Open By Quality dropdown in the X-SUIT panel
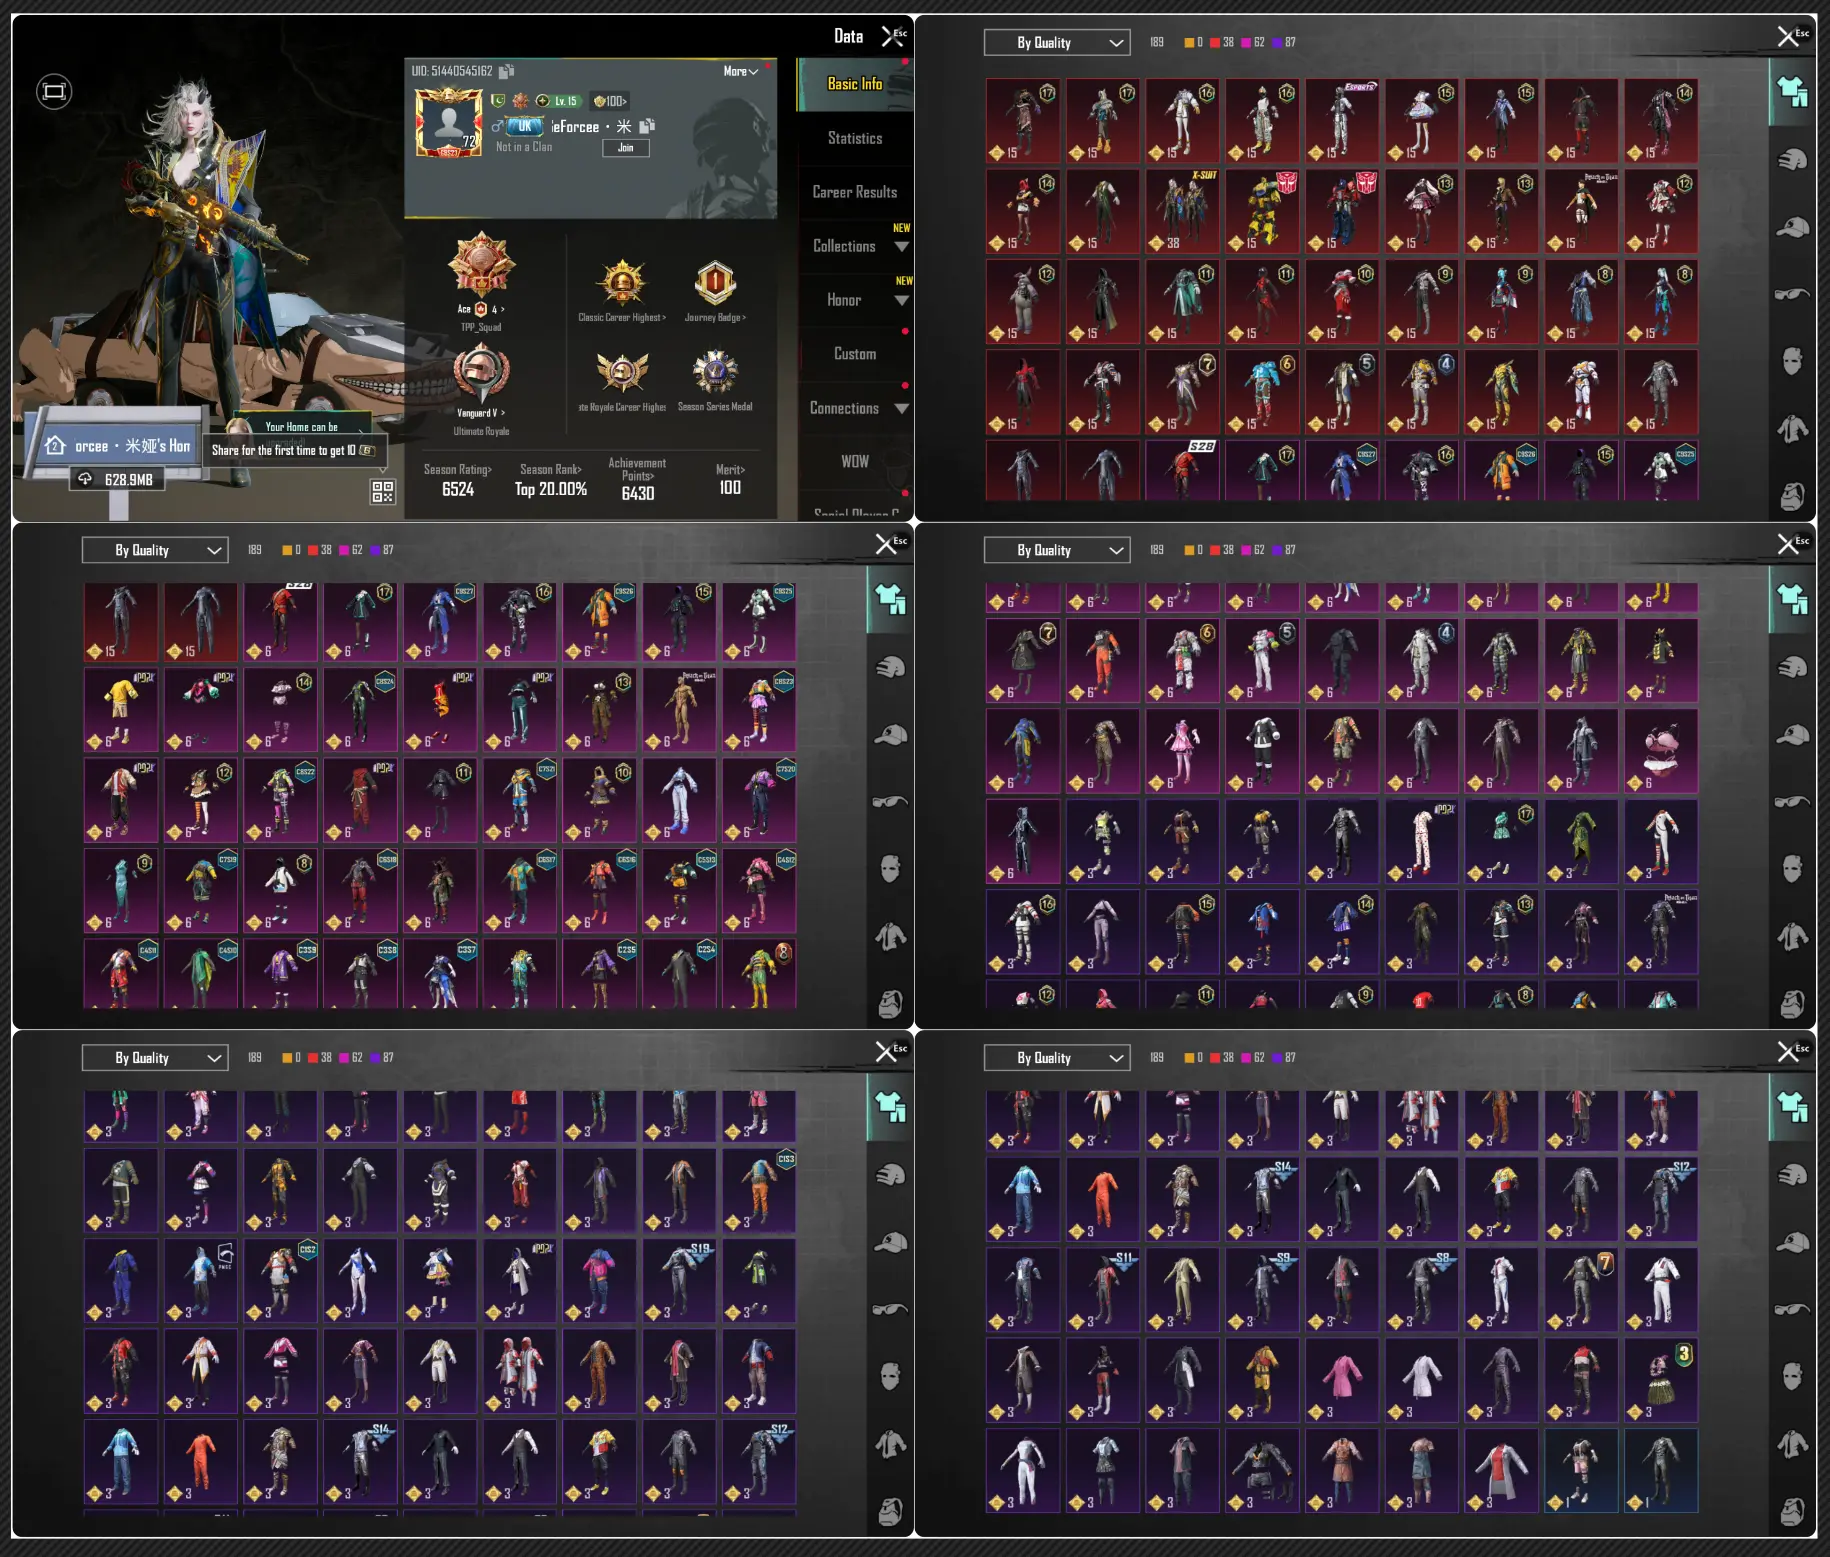 click(1057, 43)
